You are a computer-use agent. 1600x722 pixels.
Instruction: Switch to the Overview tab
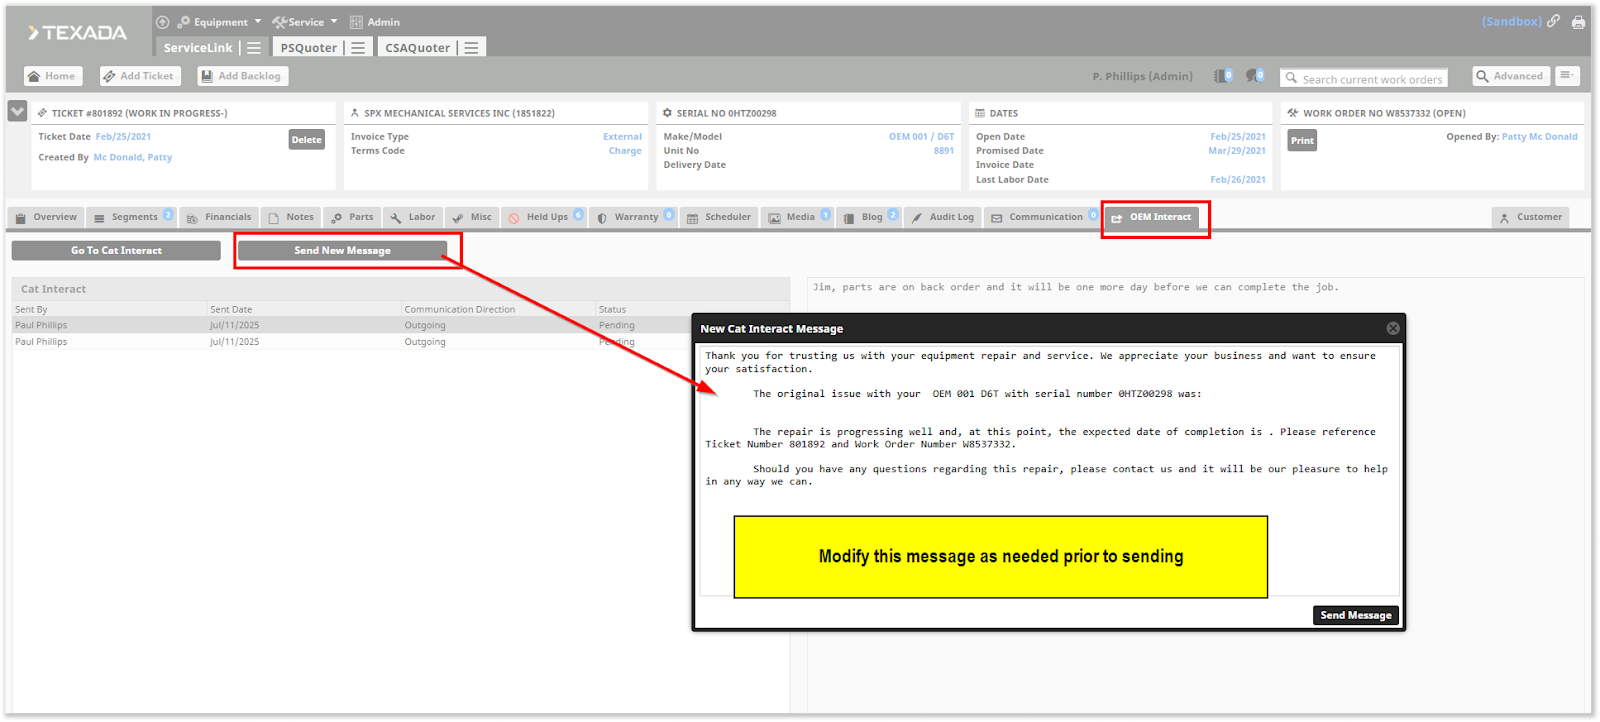coord(46,217)
